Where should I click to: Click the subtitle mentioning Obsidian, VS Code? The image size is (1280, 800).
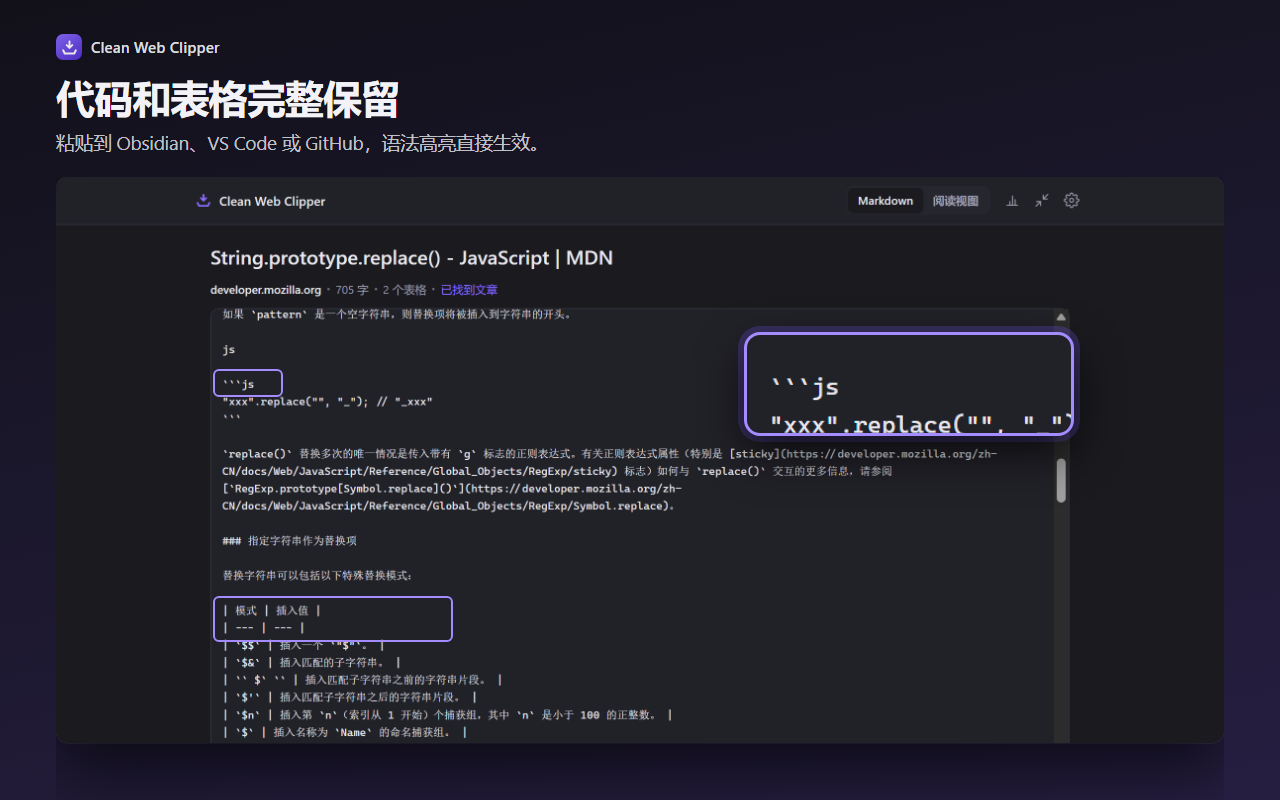(302, 144)
